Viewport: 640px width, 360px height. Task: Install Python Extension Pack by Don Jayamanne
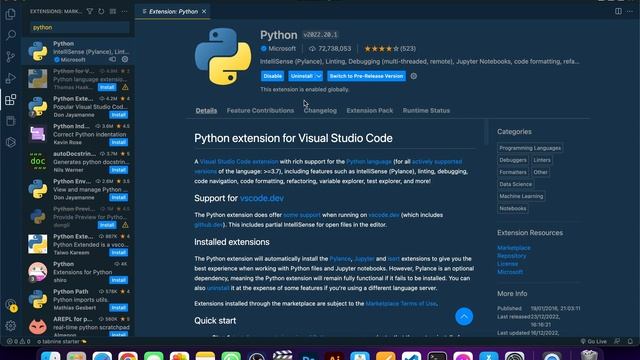118,115
